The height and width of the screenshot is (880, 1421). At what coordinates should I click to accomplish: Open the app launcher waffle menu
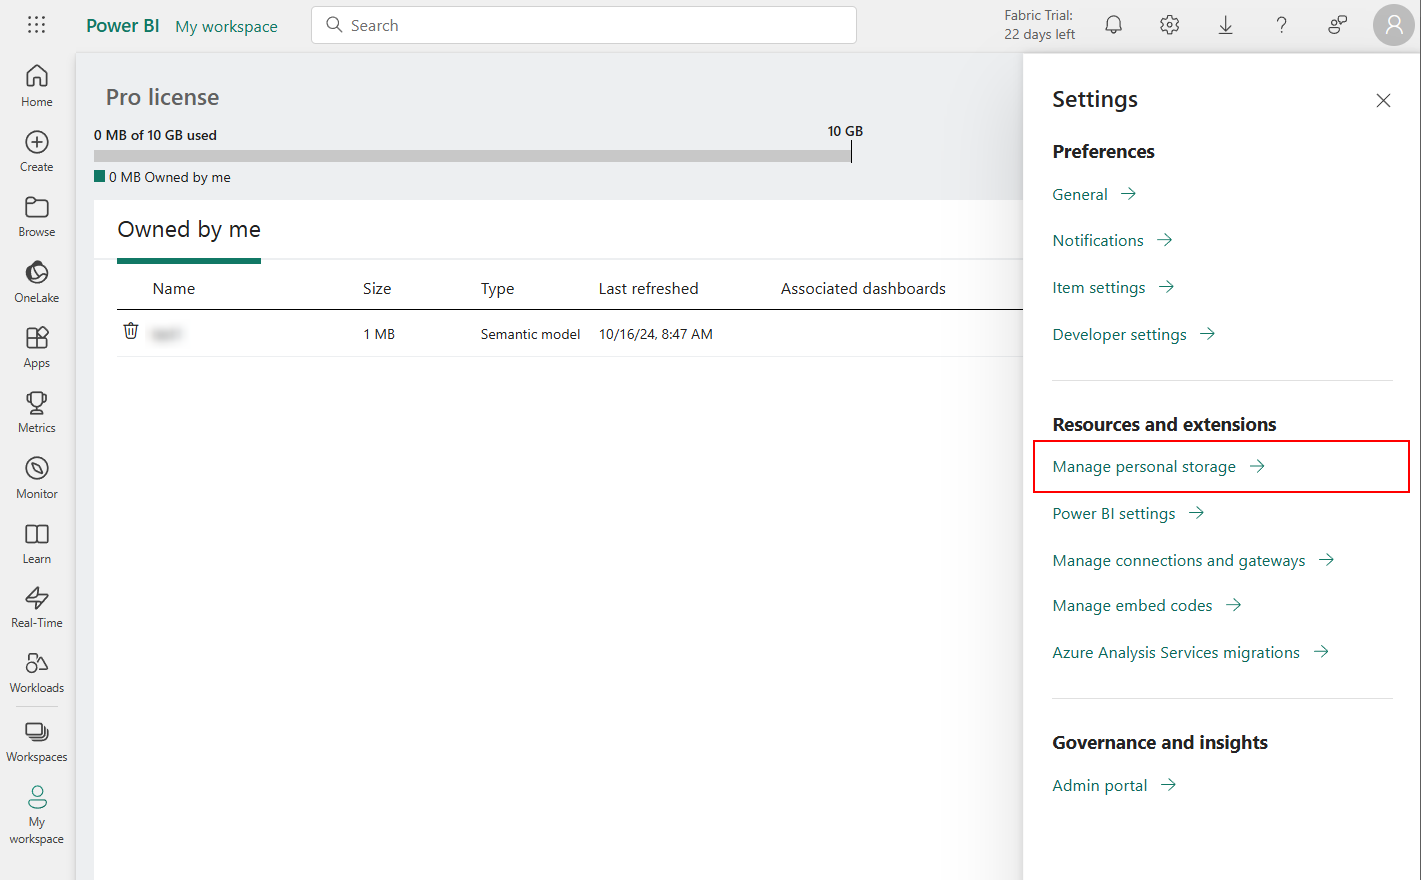coord(36,24)
